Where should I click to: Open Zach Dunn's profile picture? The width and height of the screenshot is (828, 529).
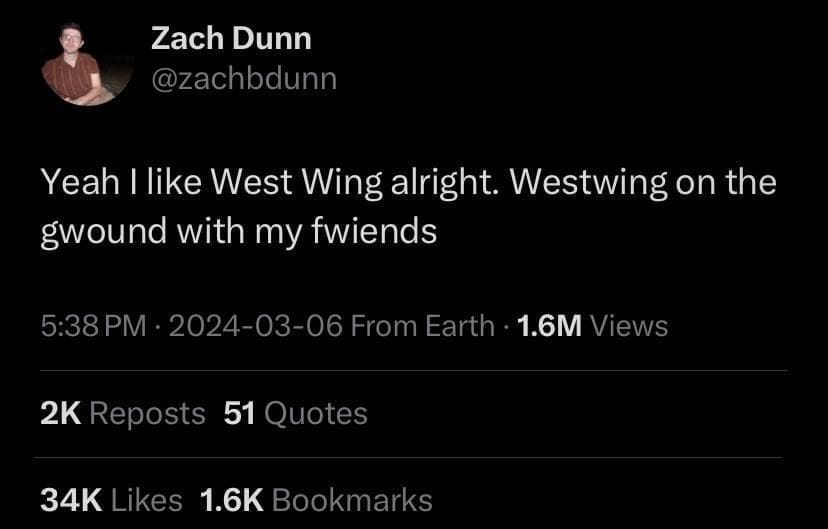[x=87, y=62]
